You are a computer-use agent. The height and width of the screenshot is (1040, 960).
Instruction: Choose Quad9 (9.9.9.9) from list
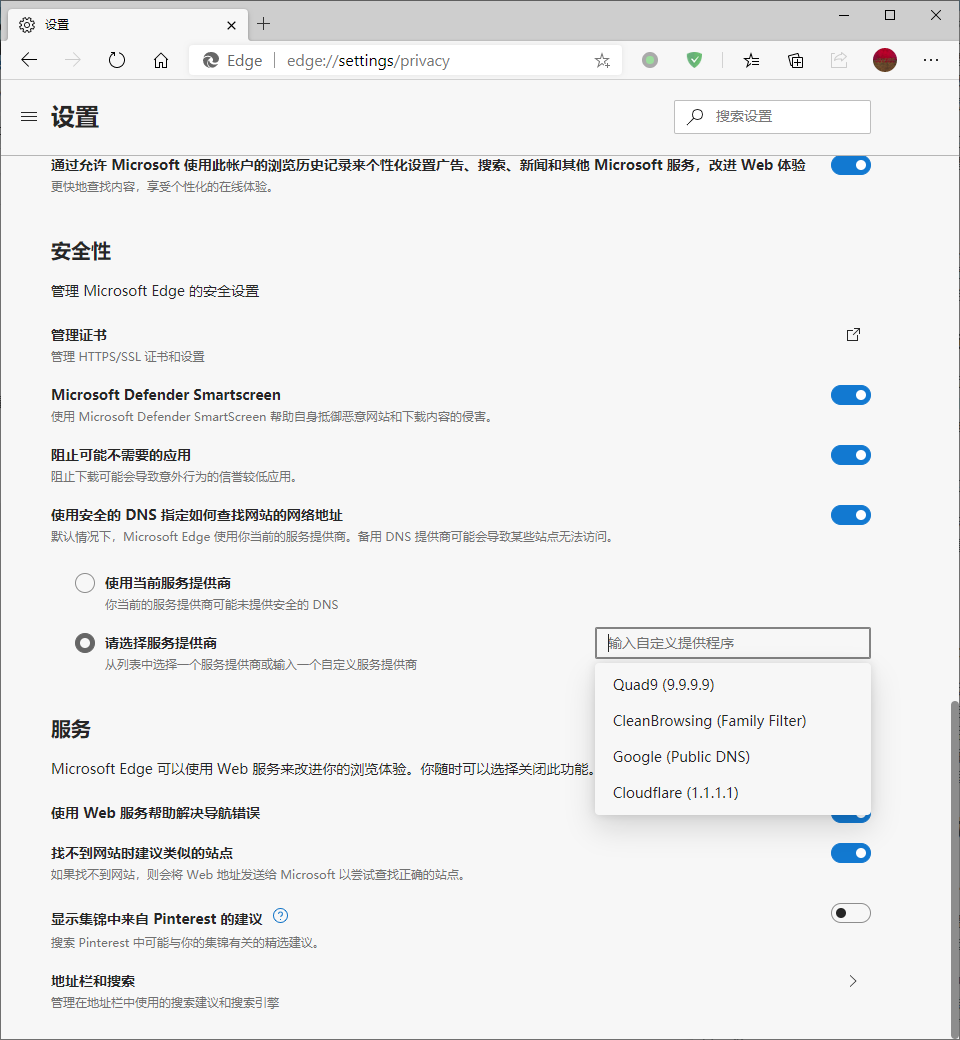click(732, 684)
